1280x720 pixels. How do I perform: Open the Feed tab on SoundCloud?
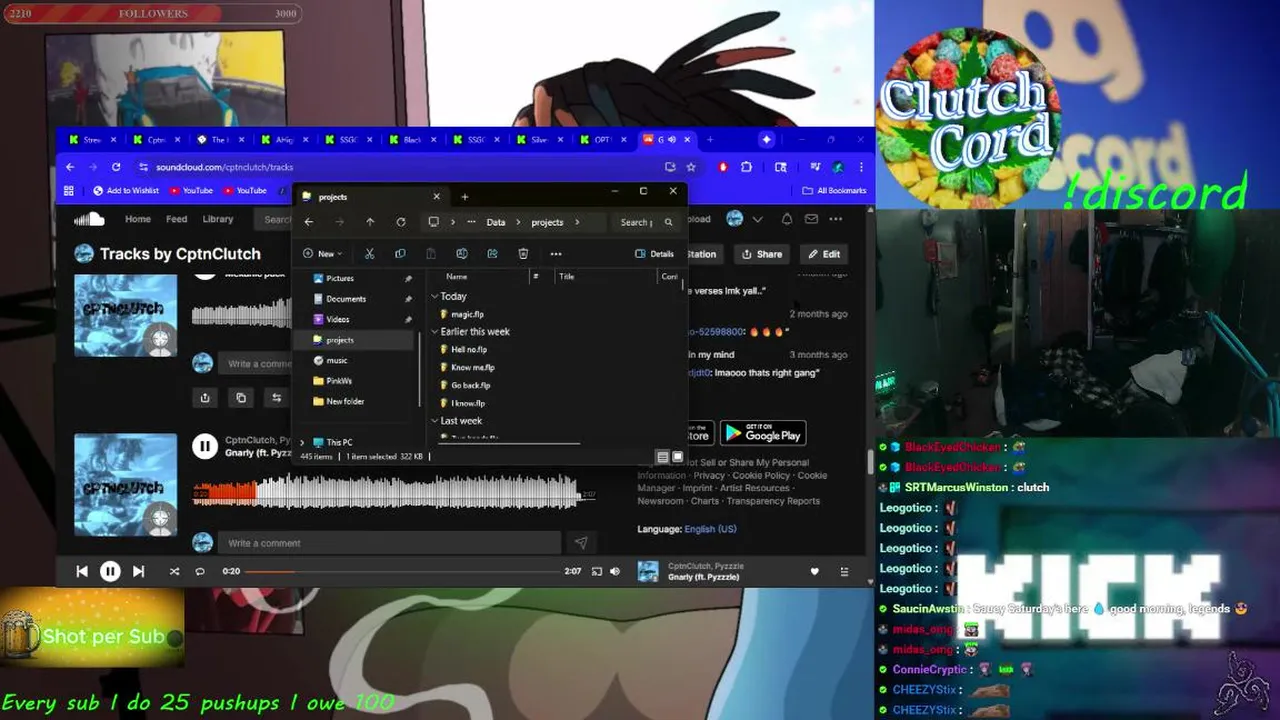click(x=177, y=219)
